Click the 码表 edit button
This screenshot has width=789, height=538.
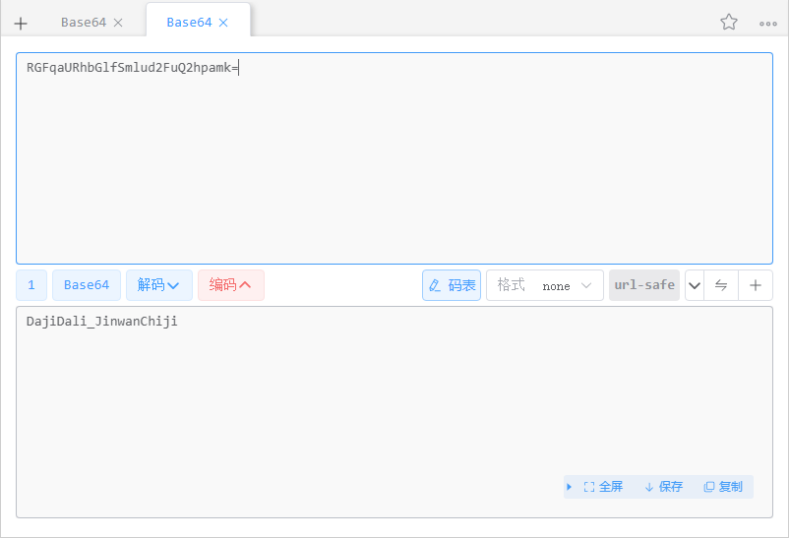[452, 285]
